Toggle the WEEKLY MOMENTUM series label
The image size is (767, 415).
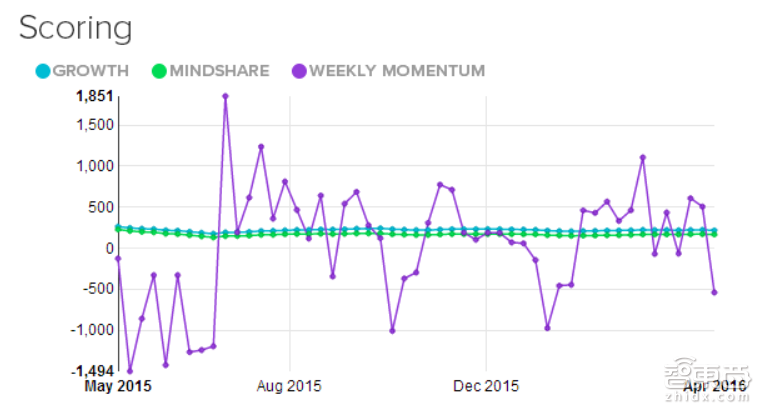(x=396, y=71)
